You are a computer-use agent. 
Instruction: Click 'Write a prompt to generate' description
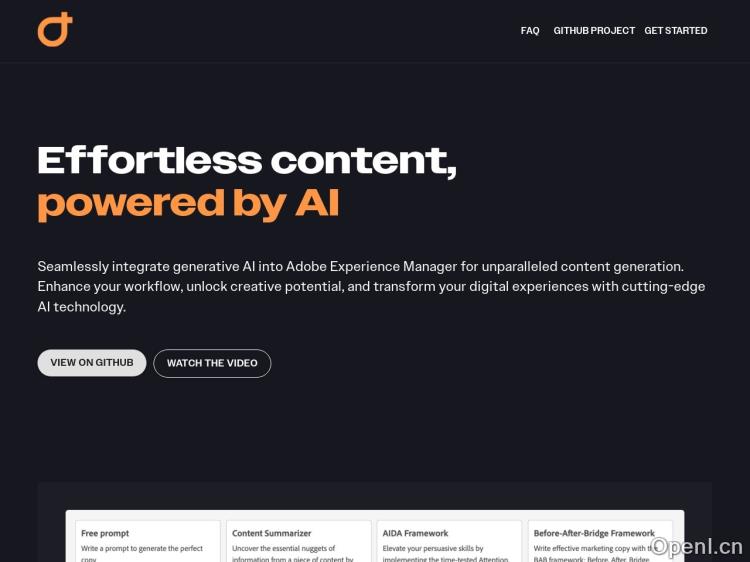click(142, 548)
